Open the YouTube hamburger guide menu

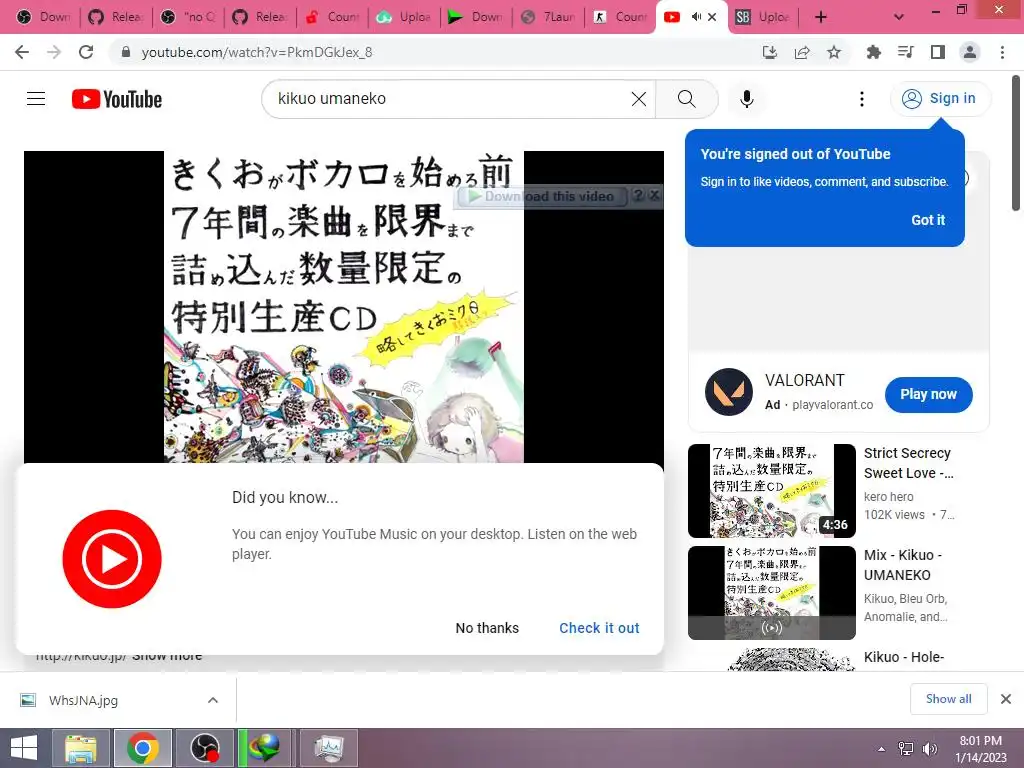tap(36, 99)
